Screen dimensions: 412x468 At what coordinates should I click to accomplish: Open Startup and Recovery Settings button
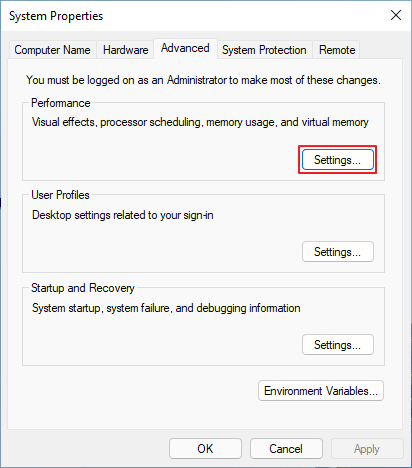point(338,345)
